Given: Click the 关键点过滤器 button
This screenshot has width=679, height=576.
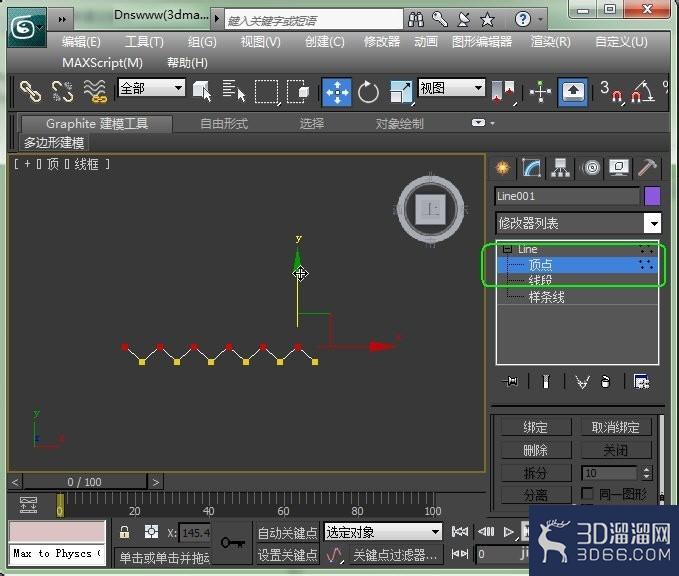Looking at the screenshot, I should pyautogui.click(x=394, y=554).
